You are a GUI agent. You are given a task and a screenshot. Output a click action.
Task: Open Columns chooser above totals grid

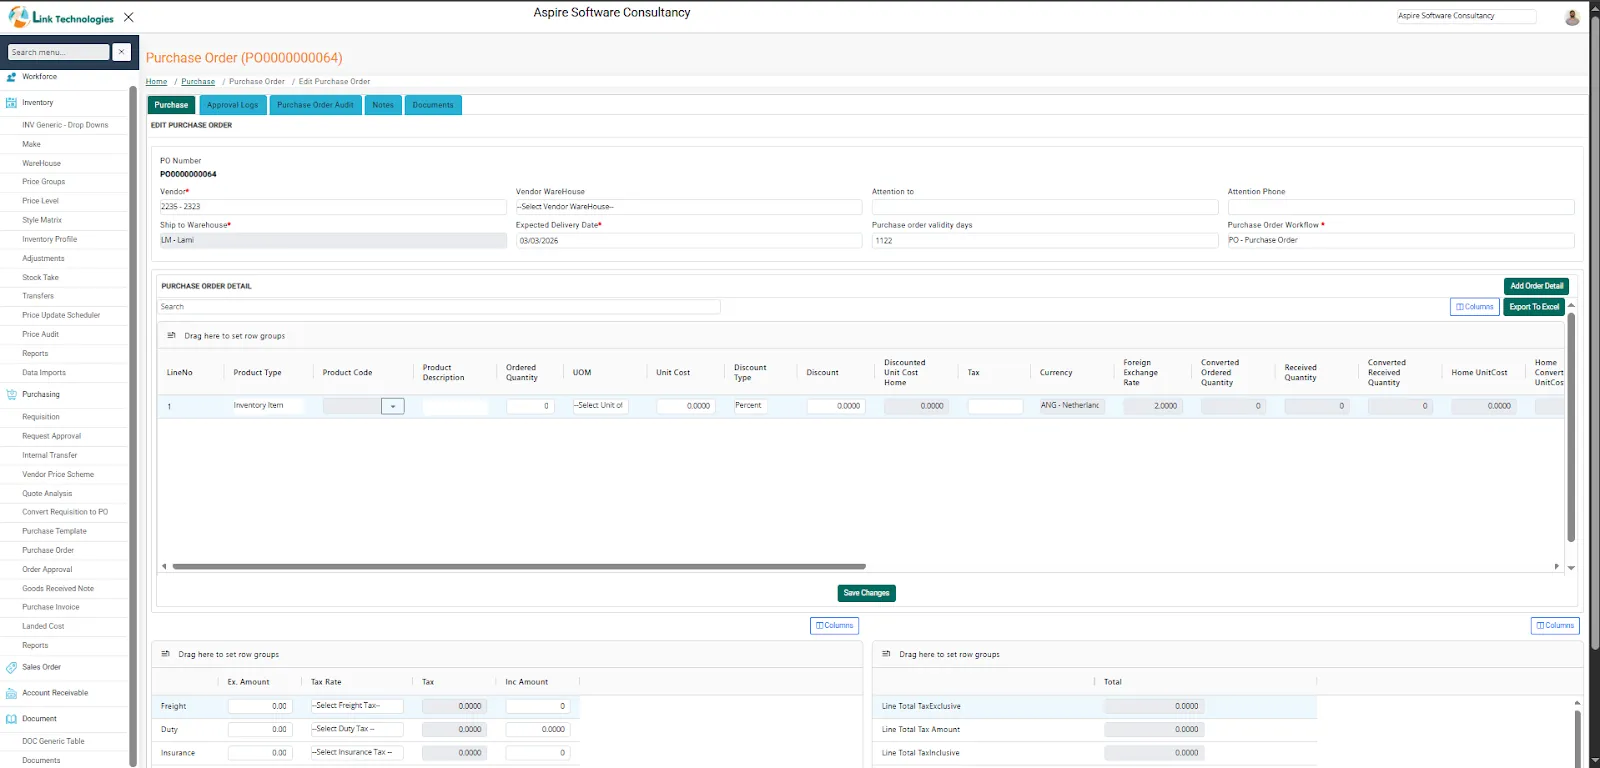pos(1555,625)
